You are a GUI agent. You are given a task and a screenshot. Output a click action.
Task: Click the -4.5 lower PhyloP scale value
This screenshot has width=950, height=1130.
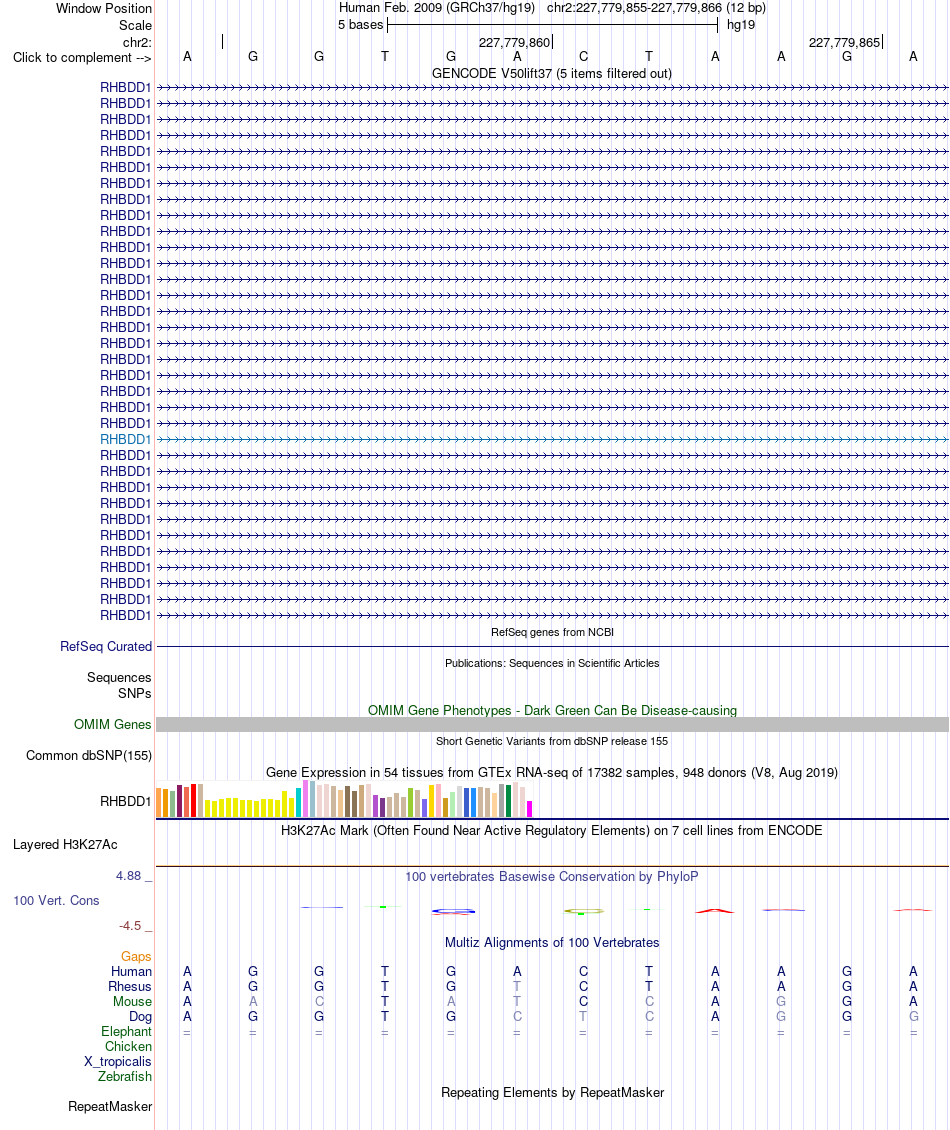[x=130, y=925]
